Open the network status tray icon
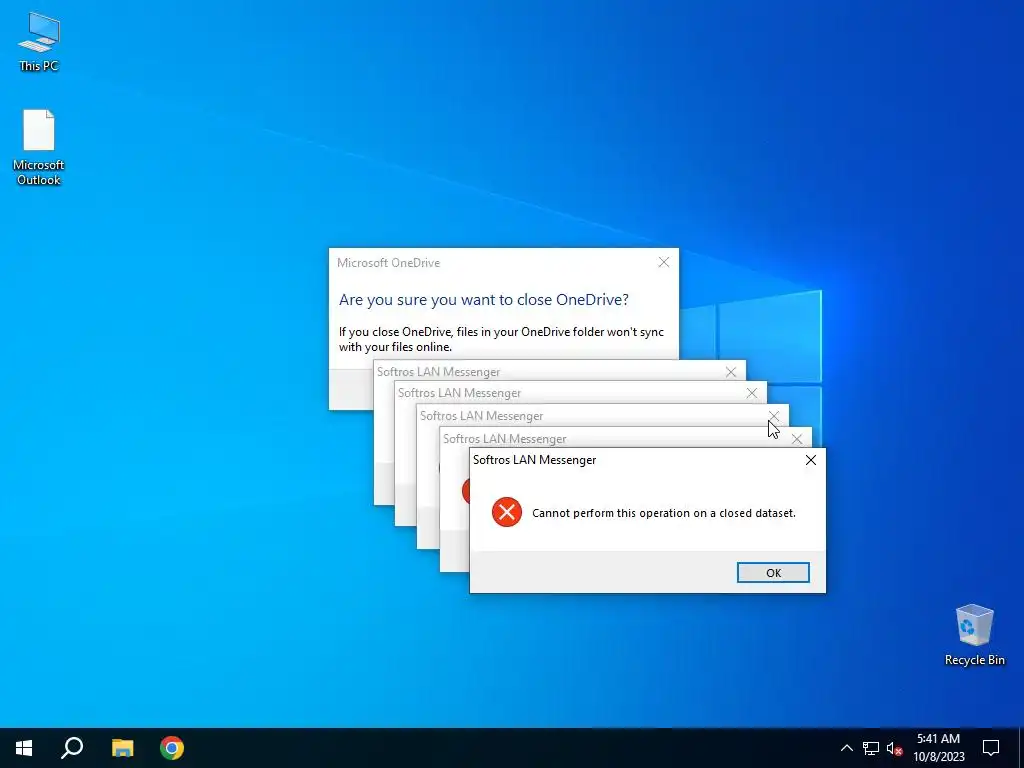The height and width of the screenshot is (768, 1024). 871,748
